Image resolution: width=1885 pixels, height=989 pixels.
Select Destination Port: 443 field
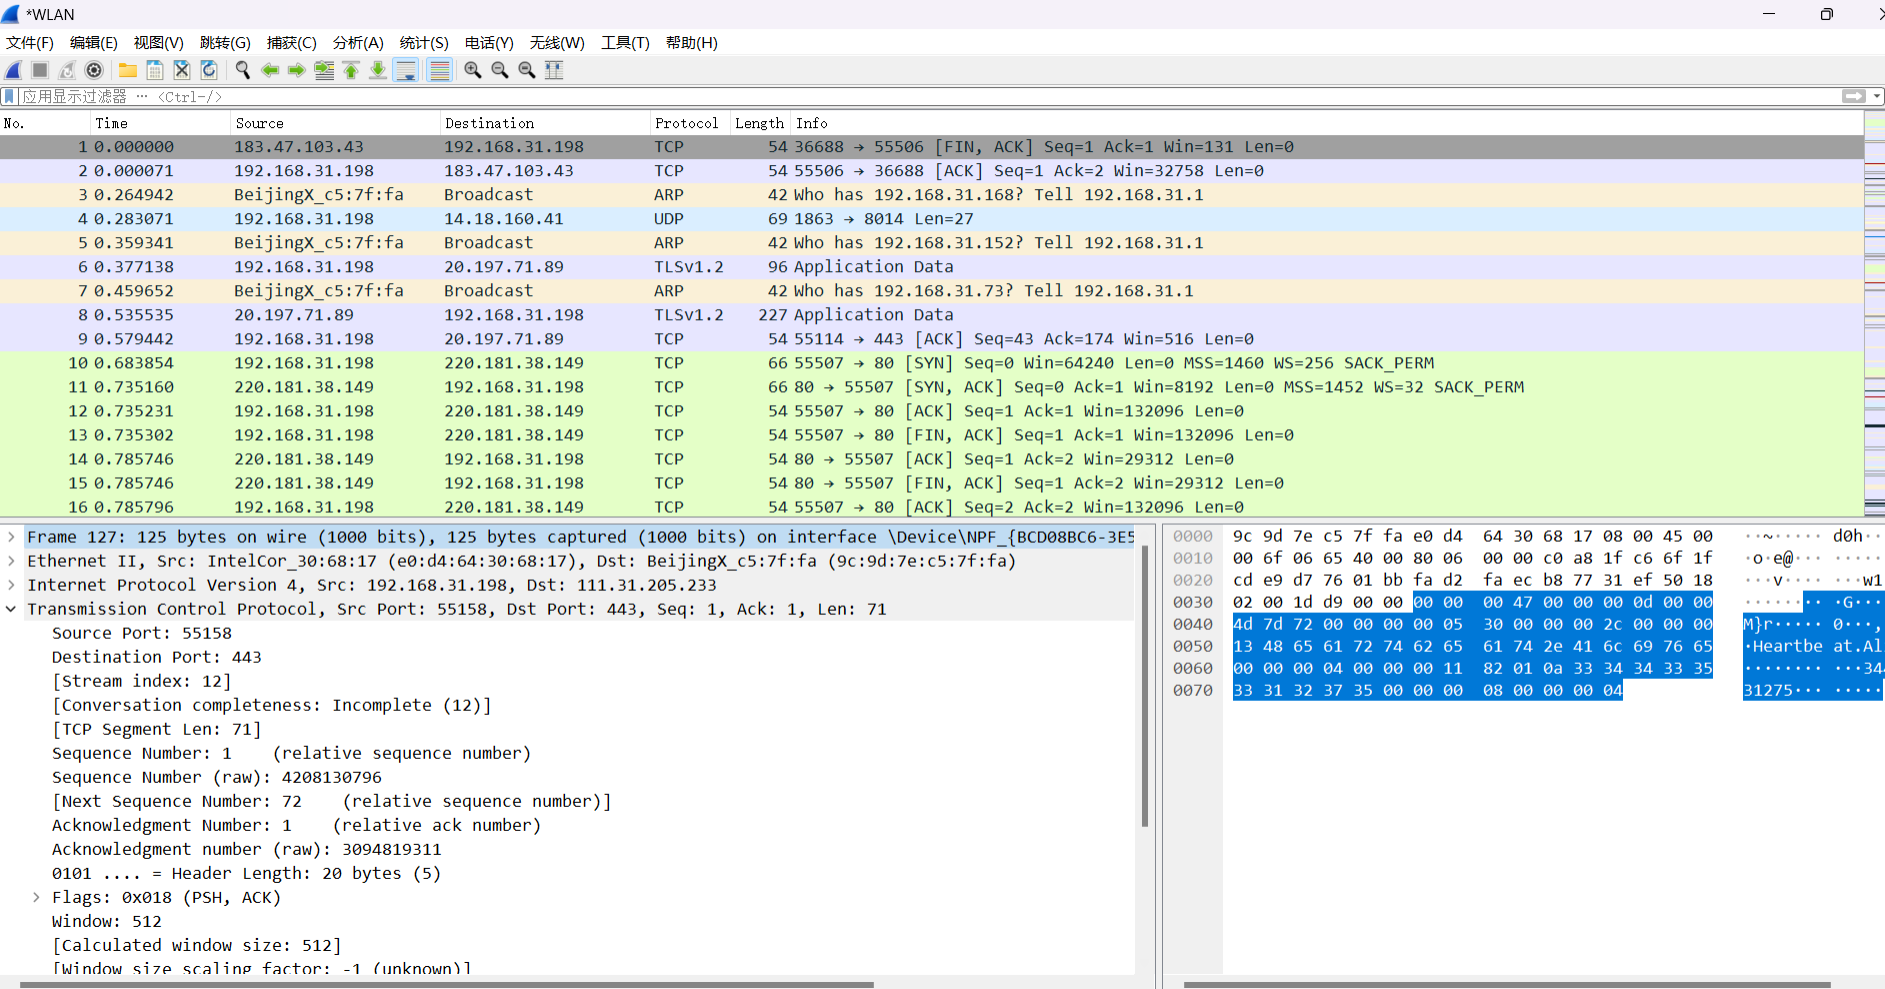pos(157,657)
